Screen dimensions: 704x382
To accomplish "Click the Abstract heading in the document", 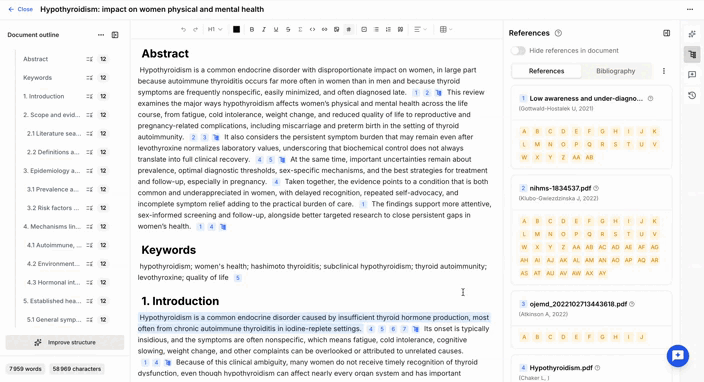I will click(165, 54).
